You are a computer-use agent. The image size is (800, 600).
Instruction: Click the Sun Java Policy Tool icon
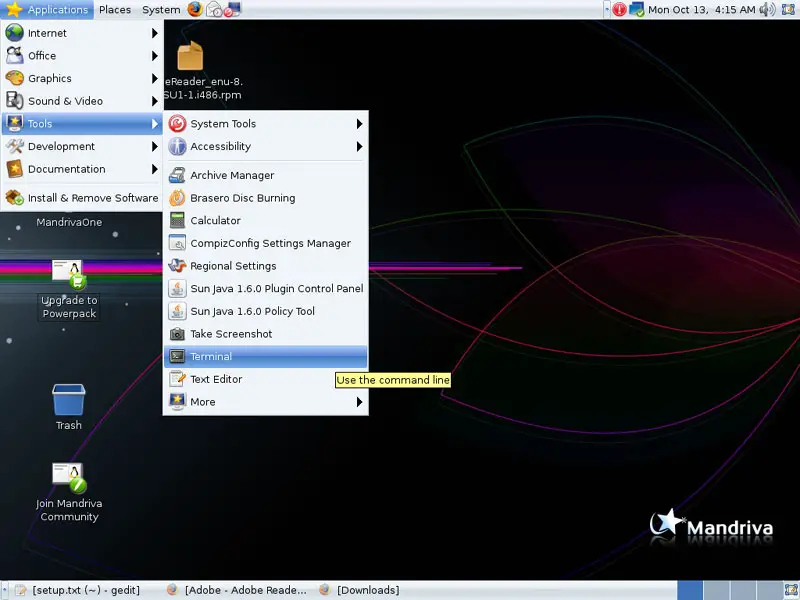(x=177, y=311)
